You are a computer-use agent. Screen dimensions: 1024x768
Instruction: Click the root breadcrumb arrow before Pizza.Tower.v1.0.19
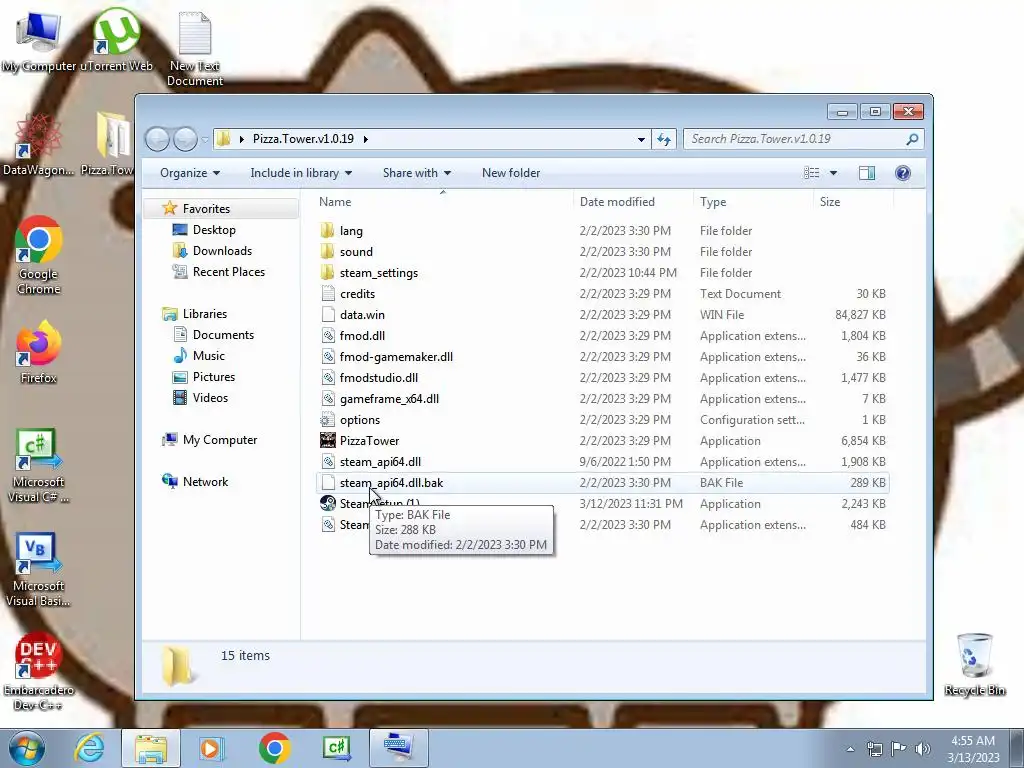point(242,139)
